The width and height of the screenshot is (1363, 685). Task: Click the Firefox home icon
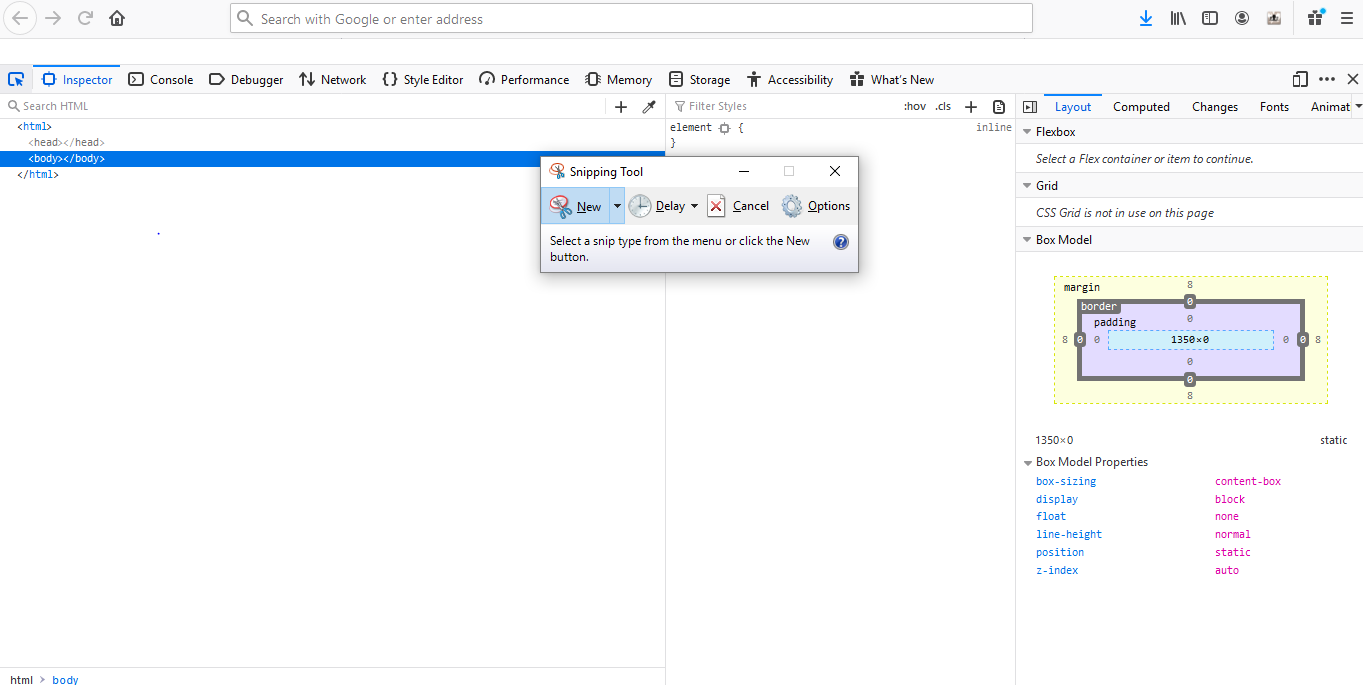[117, 18]
